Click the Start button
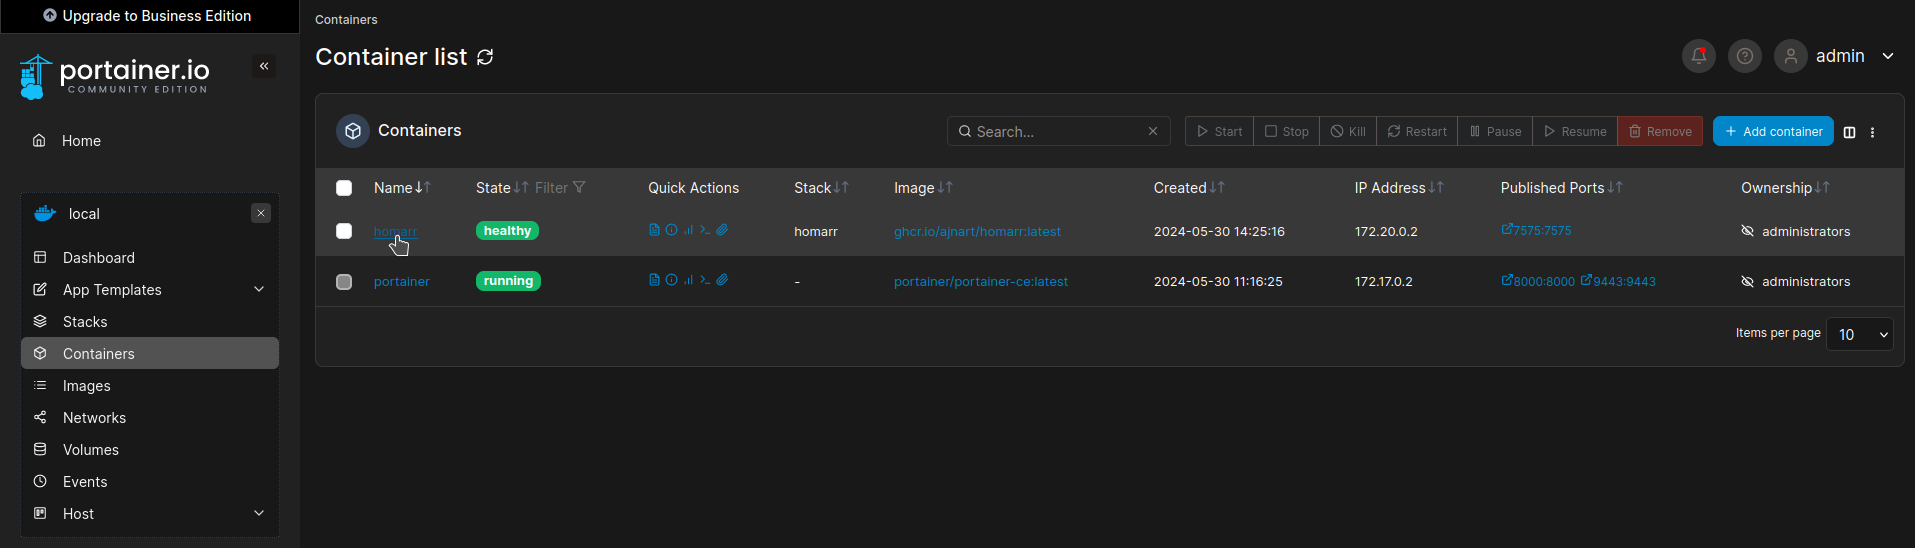 [1219, 131]
